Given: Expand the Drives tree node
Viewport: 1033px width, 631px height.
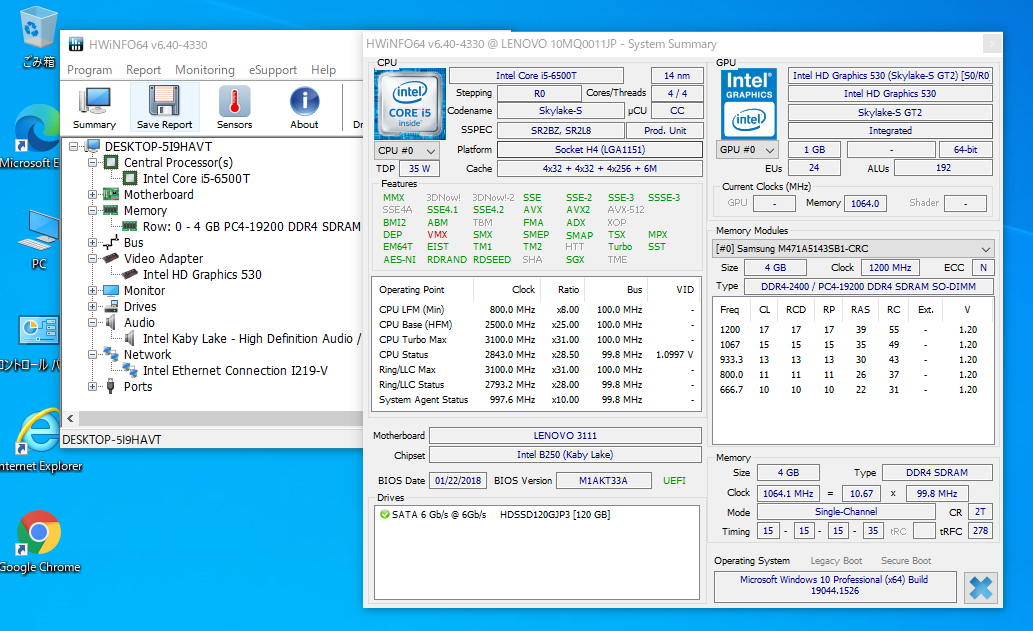Looking at the screenshot, I should 92,306.
